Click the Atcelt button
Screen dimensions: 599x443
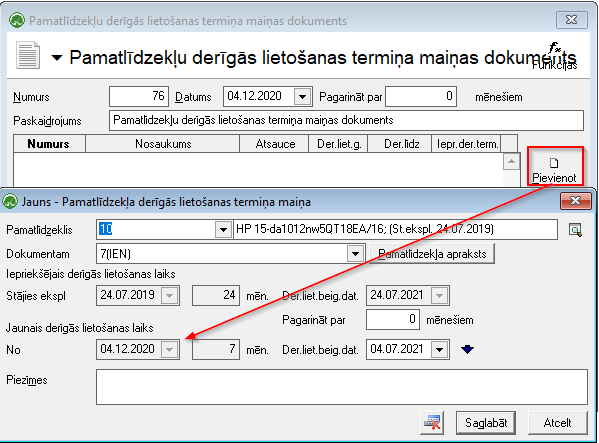click(557, 423)
